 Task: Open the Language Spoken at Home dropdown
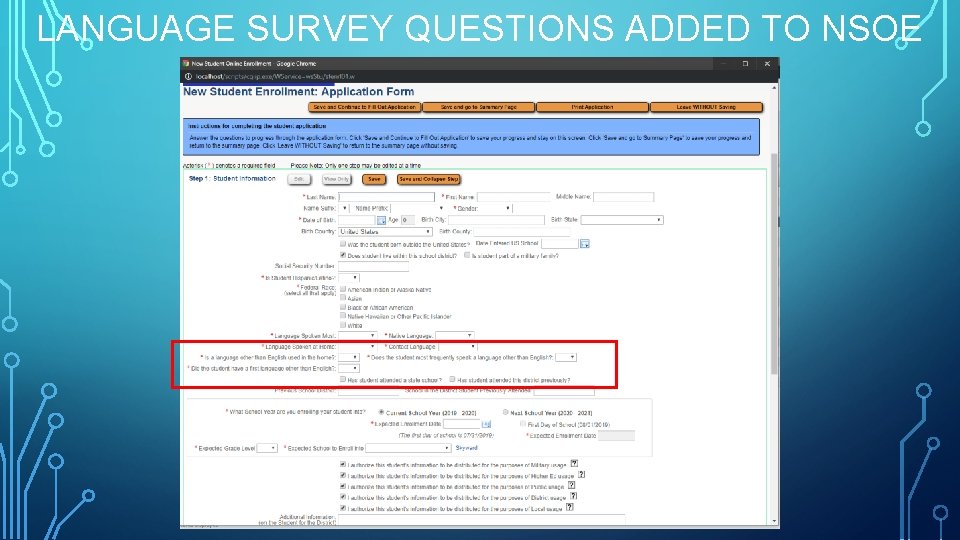(x=358, y=347)
